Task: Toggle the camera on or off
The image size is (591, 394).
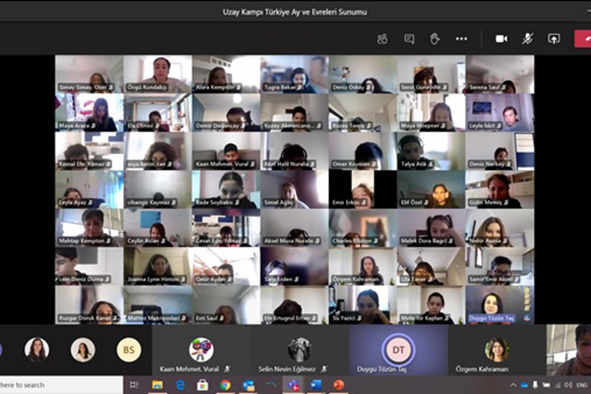Action: coord(501,39)
